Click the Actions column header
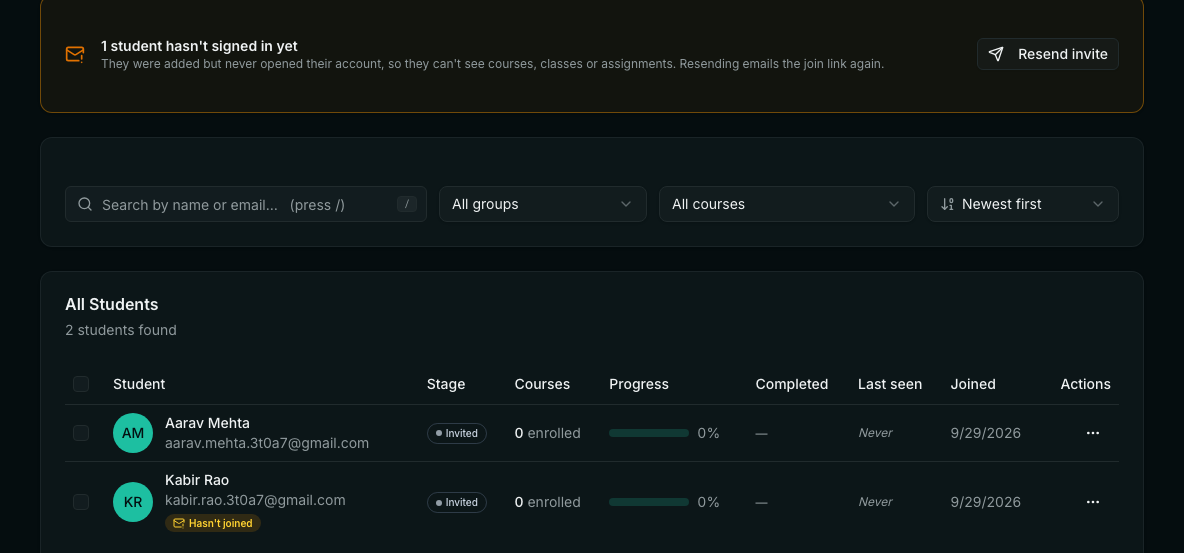 [x=1085, y=384]
